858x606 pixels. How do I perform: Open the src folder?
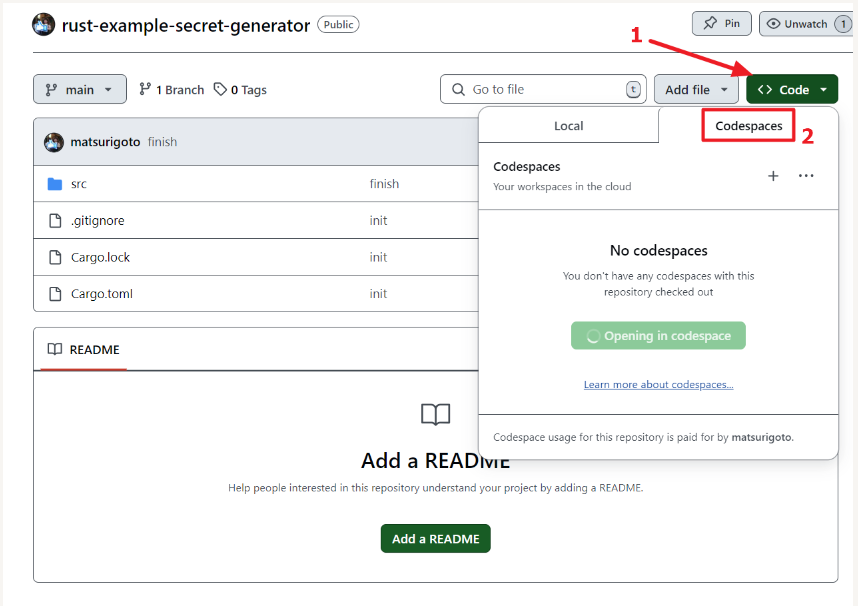[79, 184]
